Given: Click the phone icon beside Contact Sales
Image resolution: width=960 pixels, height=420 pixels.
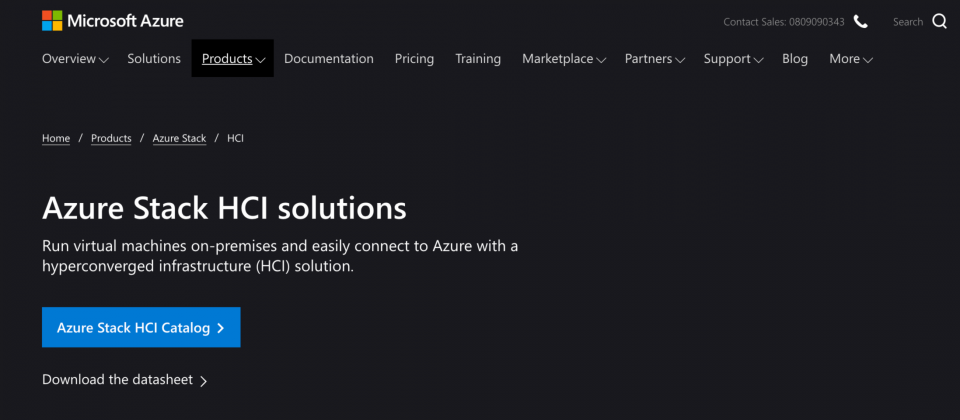Looking at the screenshot, I should 861,22.
